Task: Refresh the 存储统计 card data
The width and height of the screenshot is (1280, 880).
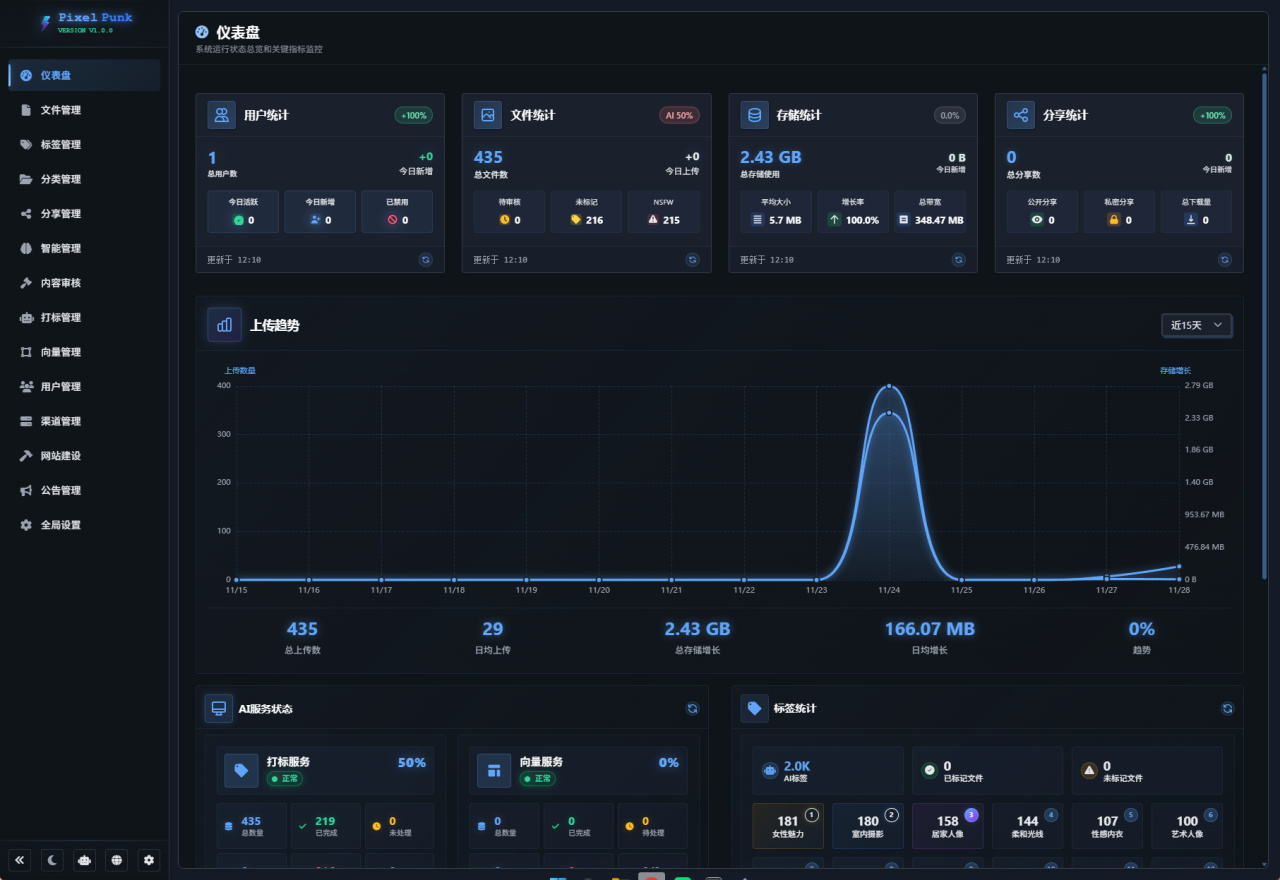Action: pos(958,259)
